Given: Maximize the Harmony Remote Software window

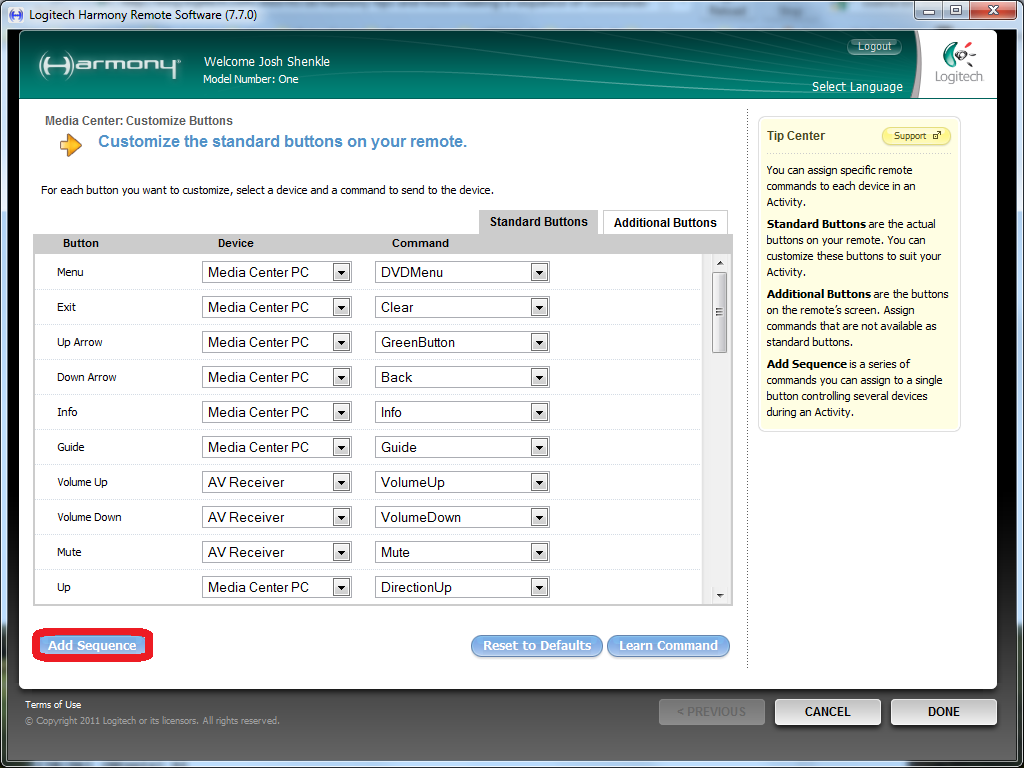Looking at the screenshot, I should (956, 10).
